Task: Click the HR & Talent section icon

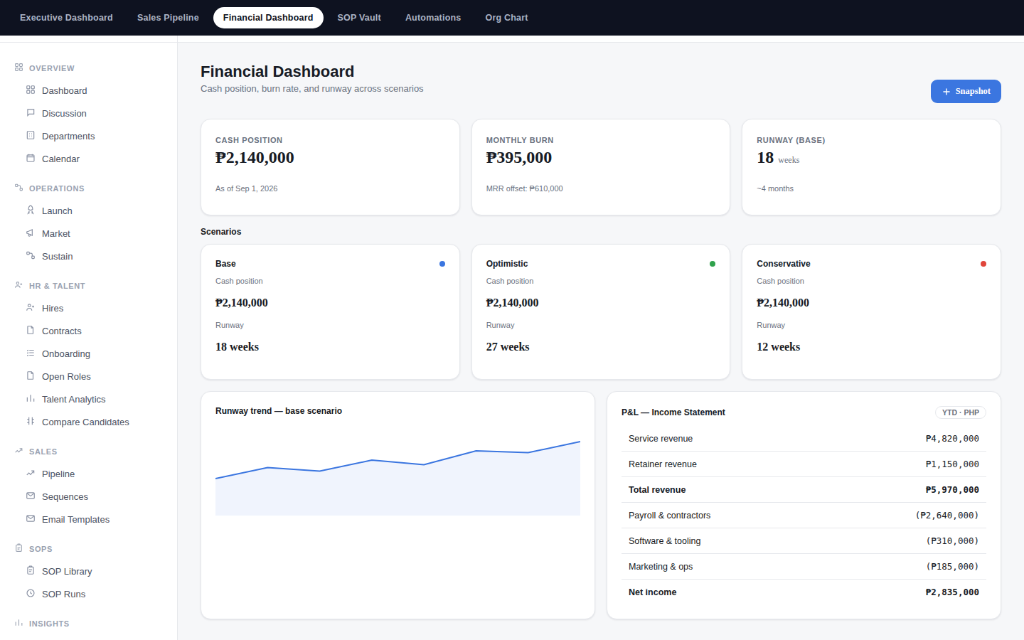Action: pos(19,285)
